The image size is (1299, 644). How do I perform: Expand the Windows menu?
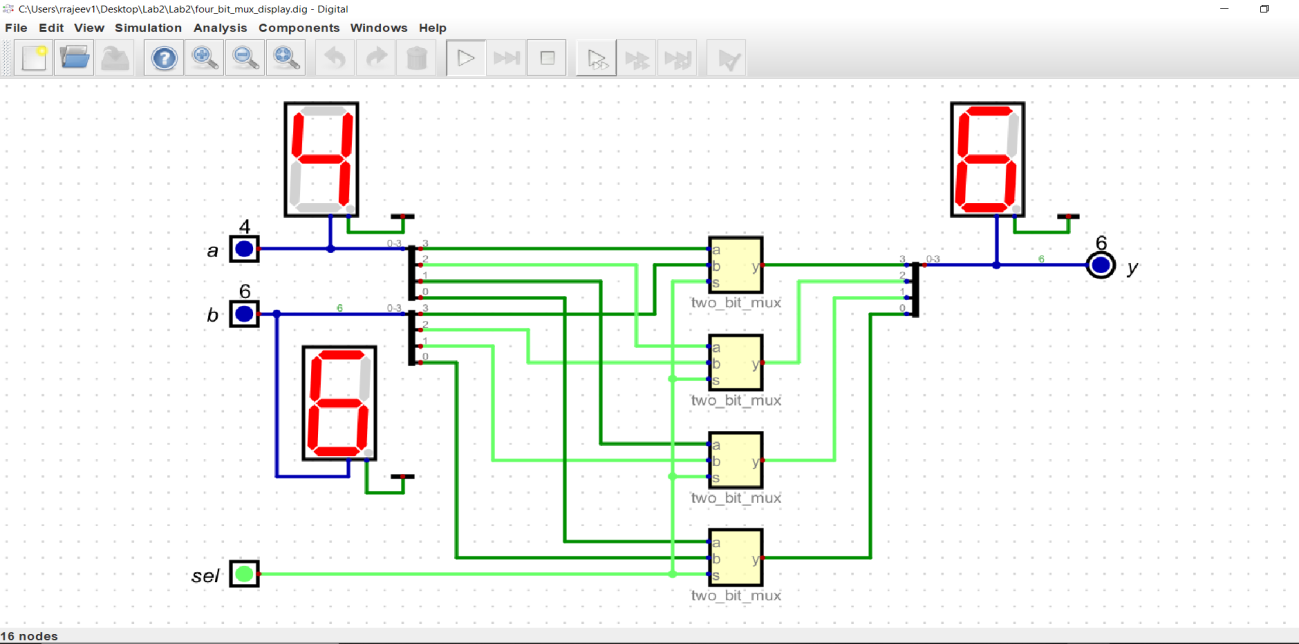tap(378, 28)
